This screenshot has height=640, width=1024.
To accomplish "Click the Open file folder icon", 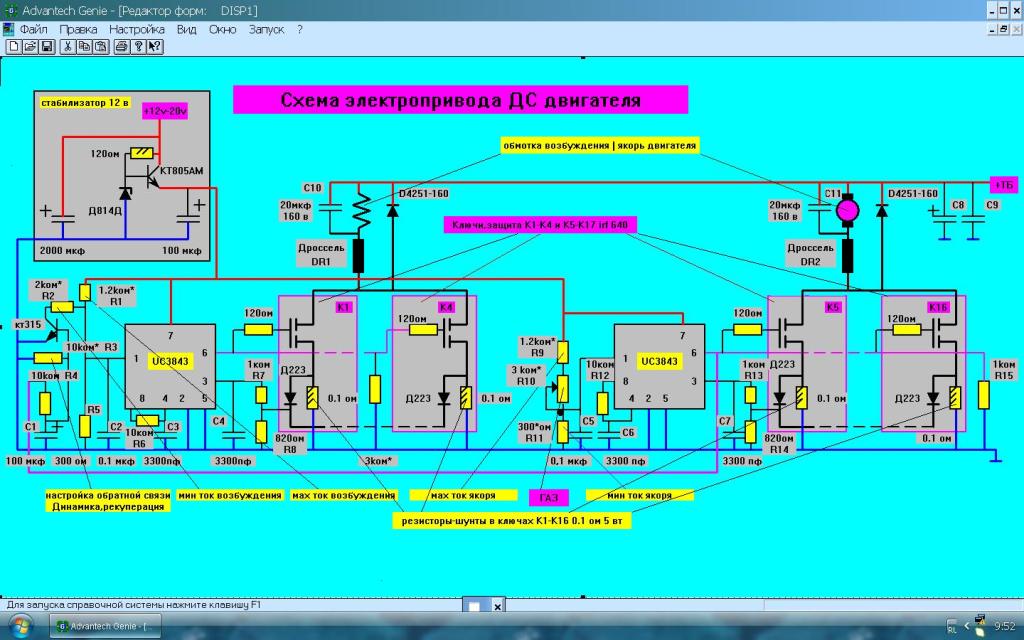I will coord(30,46).
